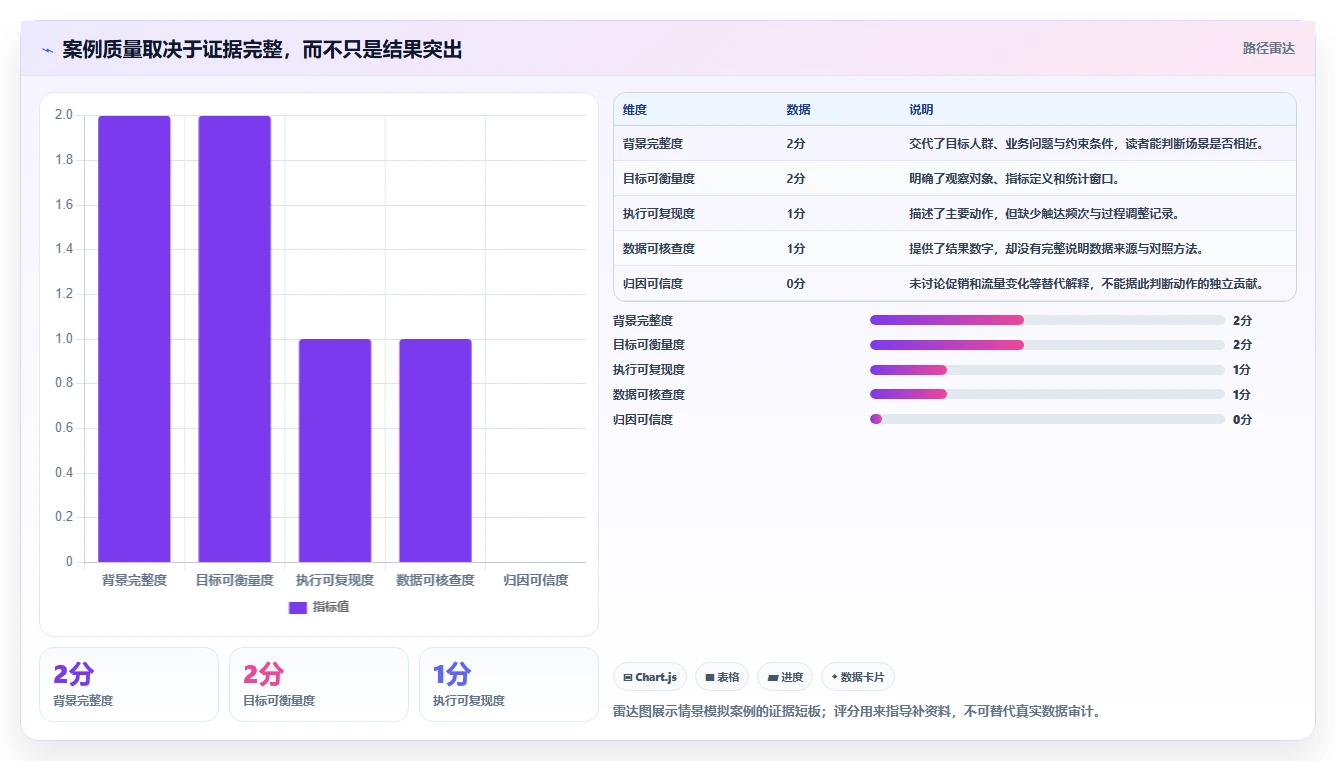Click the 进度 tag chip
Screen dimensions: 1336x761
tap(785, 677)
